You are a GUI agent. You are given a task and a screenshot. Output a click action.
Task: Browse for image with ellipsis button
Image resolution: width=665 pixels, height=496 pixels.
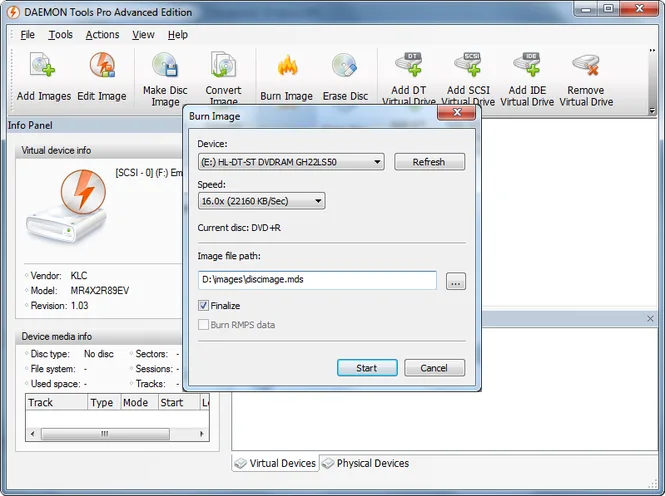(455, 281)
